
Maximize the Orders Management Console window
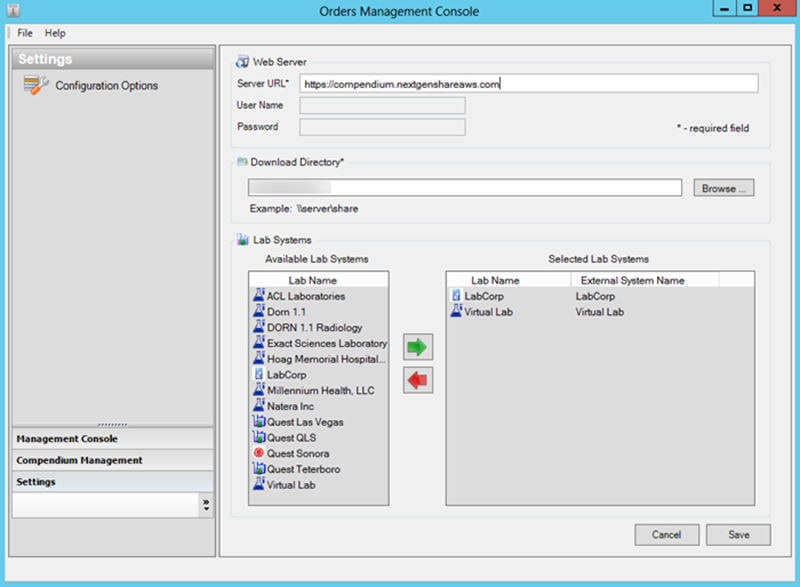(747, 8)
